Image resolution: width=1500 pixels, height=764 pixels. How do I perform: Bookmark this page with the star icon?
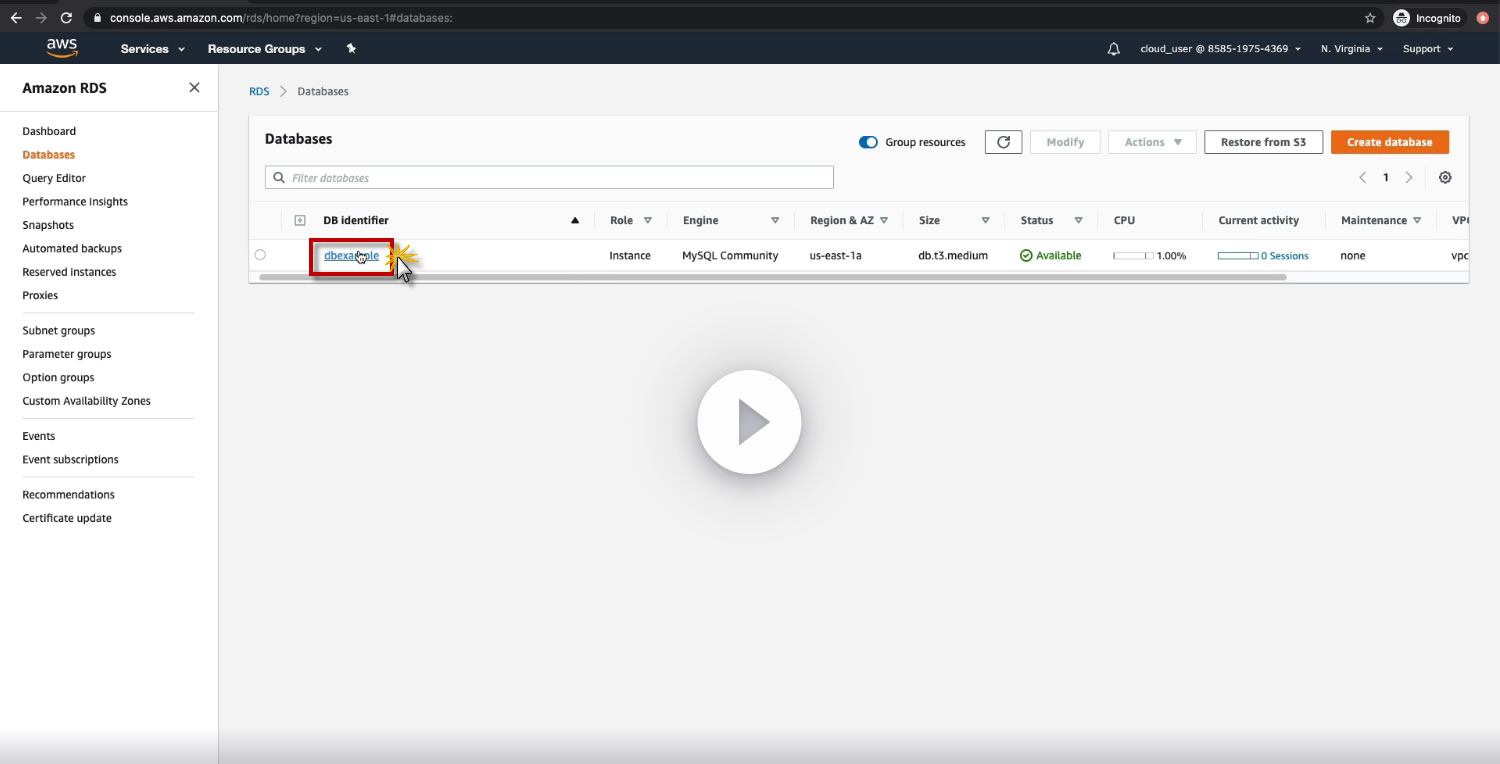click(x=1370, y=18)
